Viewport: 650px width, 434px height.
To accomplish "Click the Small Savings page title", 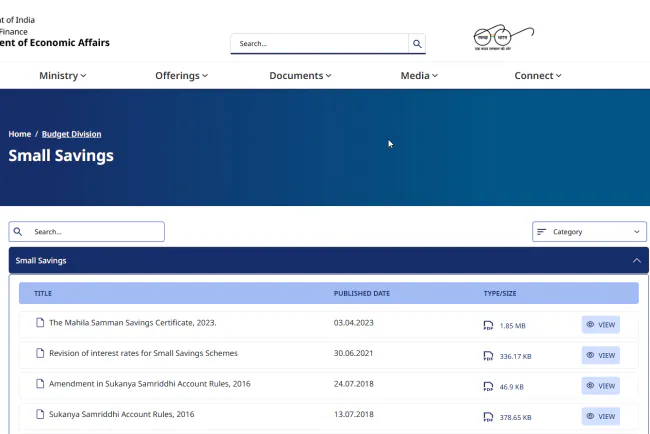I will coord(61,155).
